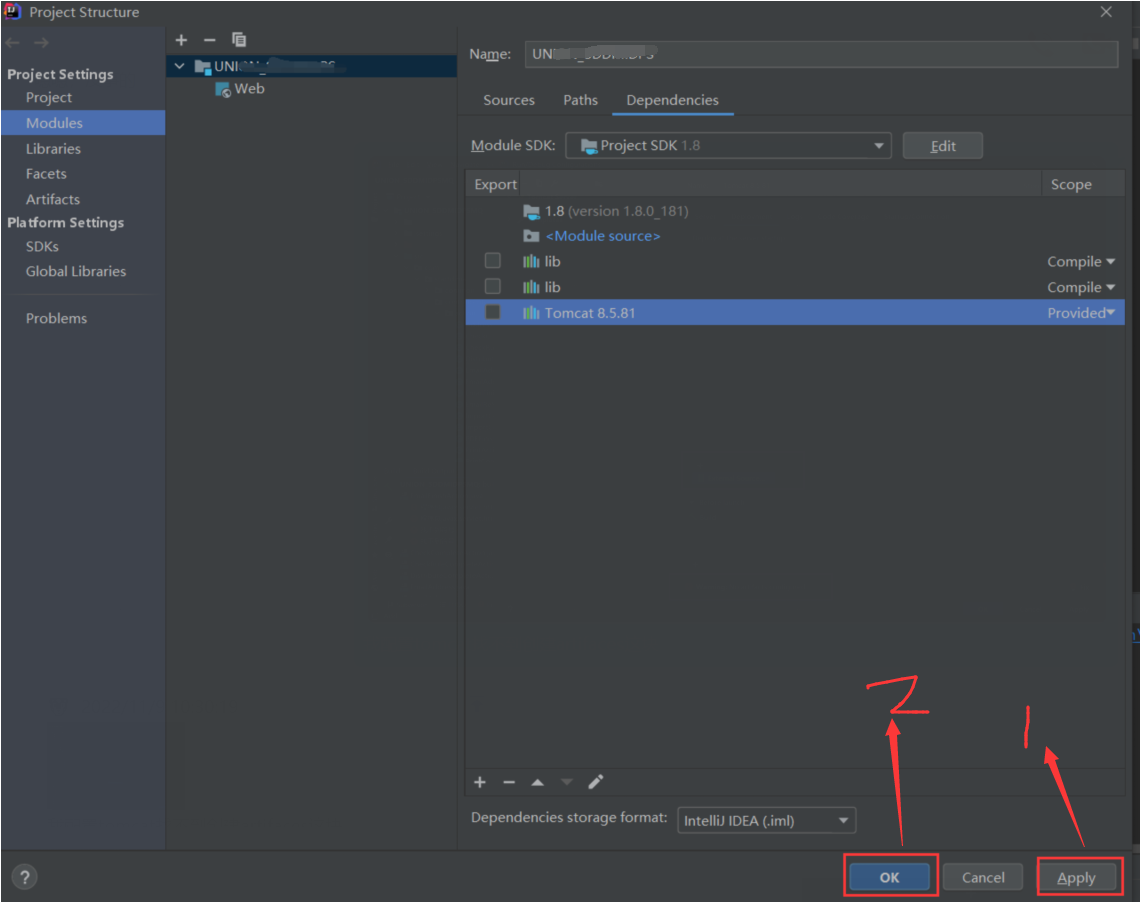Add a new module with plus icon

(181, 40)
